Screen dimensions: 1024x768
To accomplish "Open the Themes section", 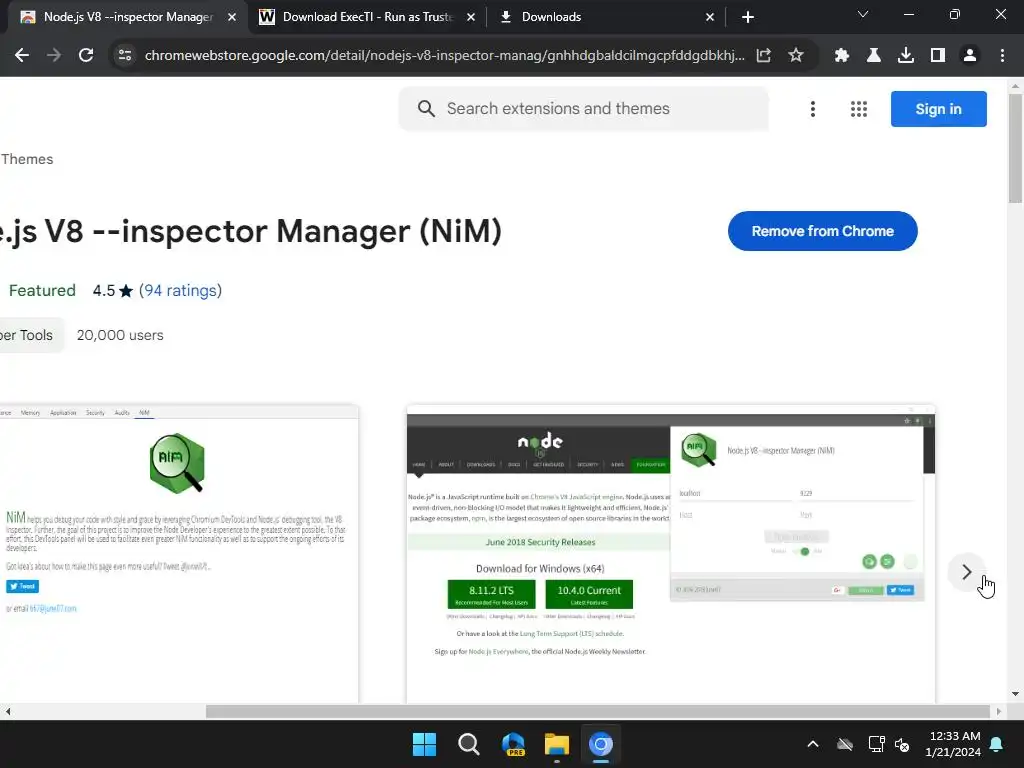I will [x=27, y=159].
